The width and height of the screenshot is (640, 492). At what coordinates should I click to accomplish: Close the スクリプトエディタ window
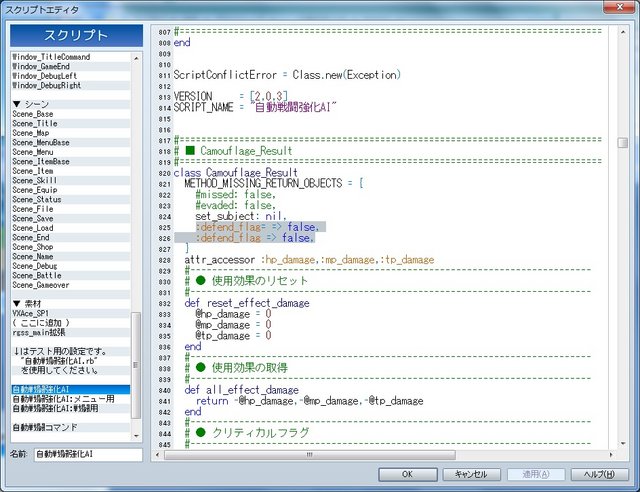(x=619, y=7)
